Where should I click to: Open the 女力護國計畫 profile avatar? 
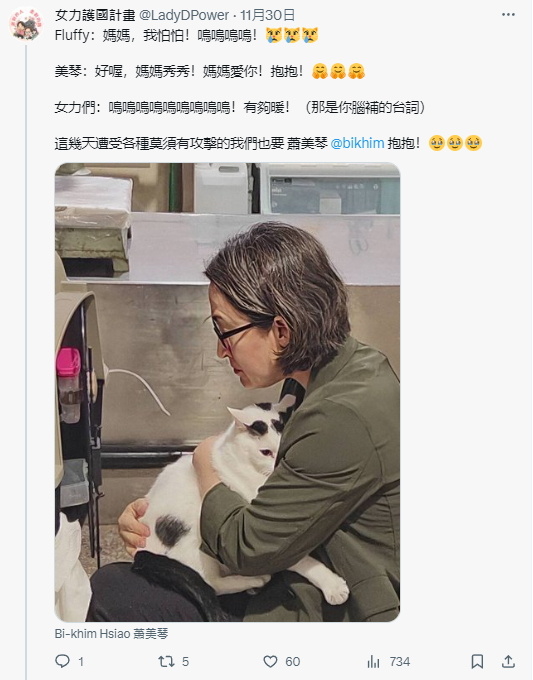[x=26, y=24]
